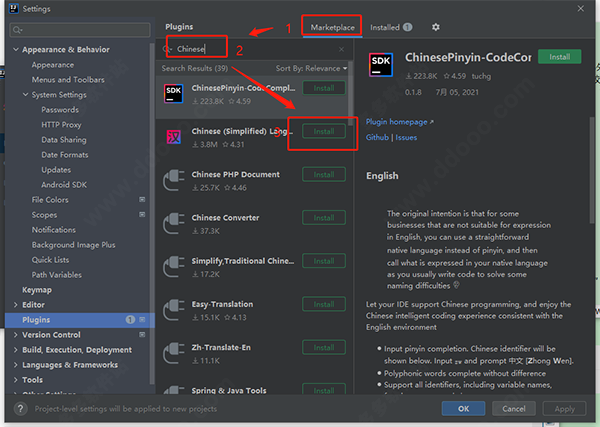Click the project-level icon beside Scopes
Screen dimensions: 600x427
tap(142, 215)
